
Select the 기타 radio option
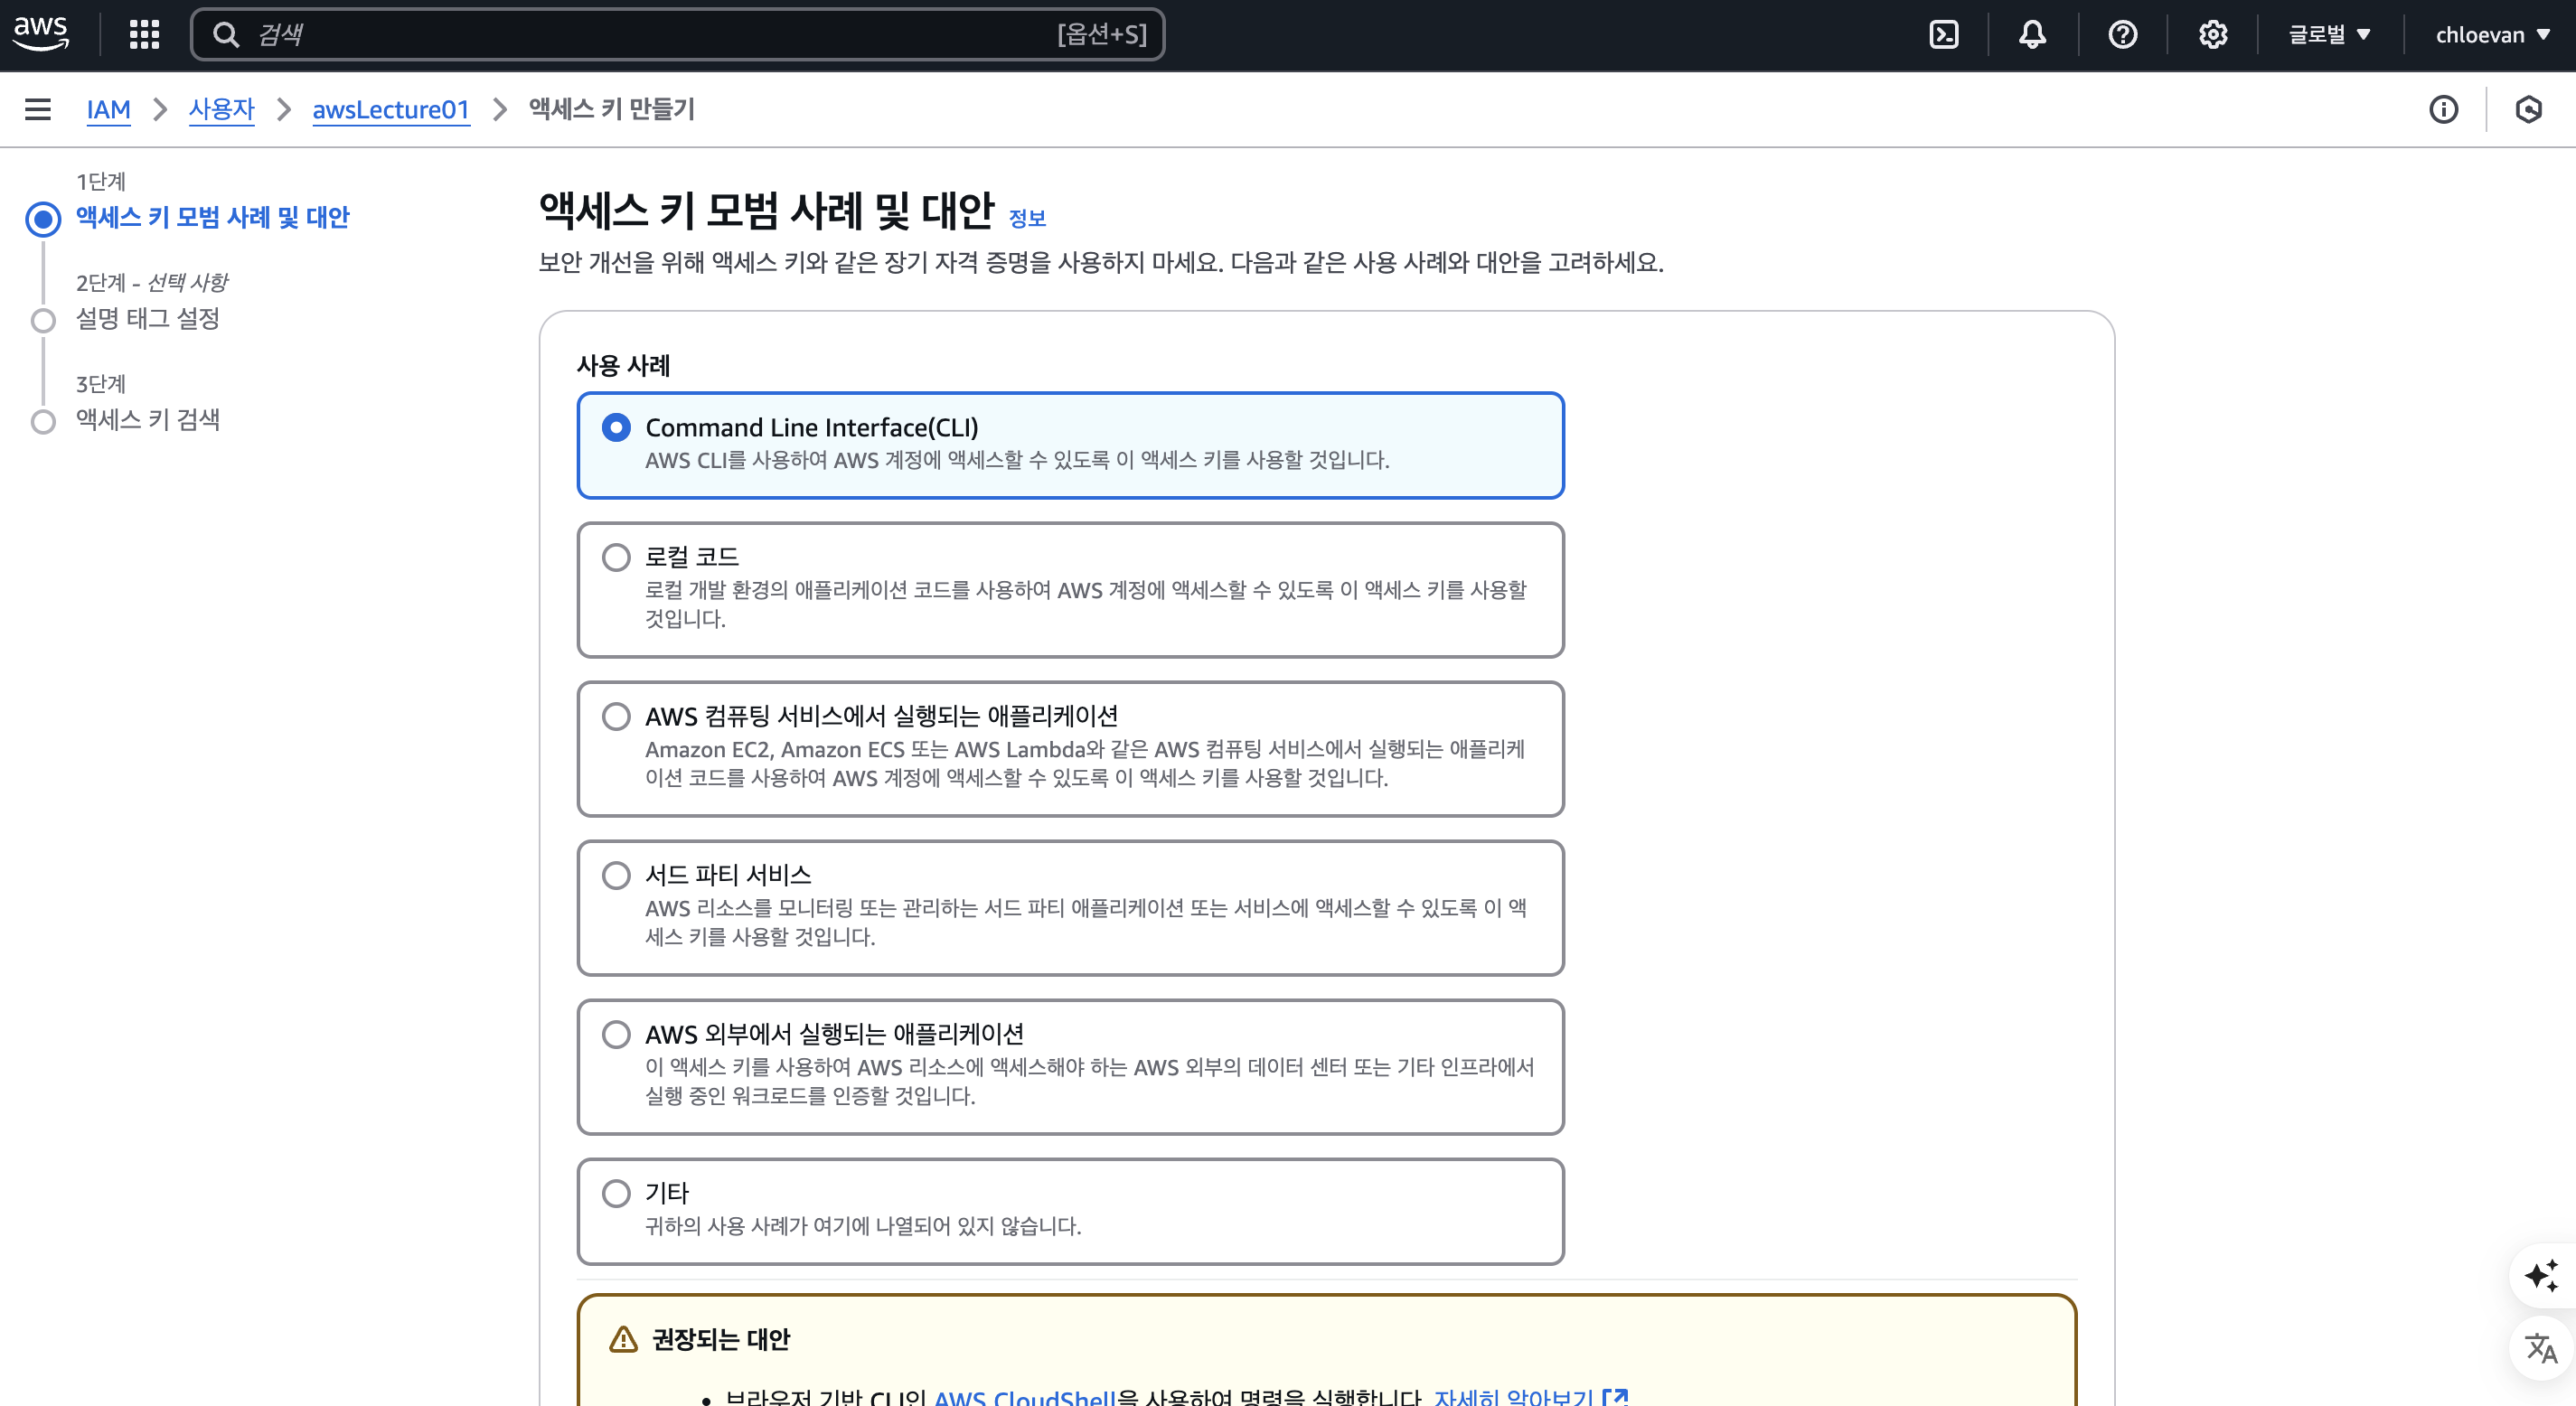tap(616, 1193)
